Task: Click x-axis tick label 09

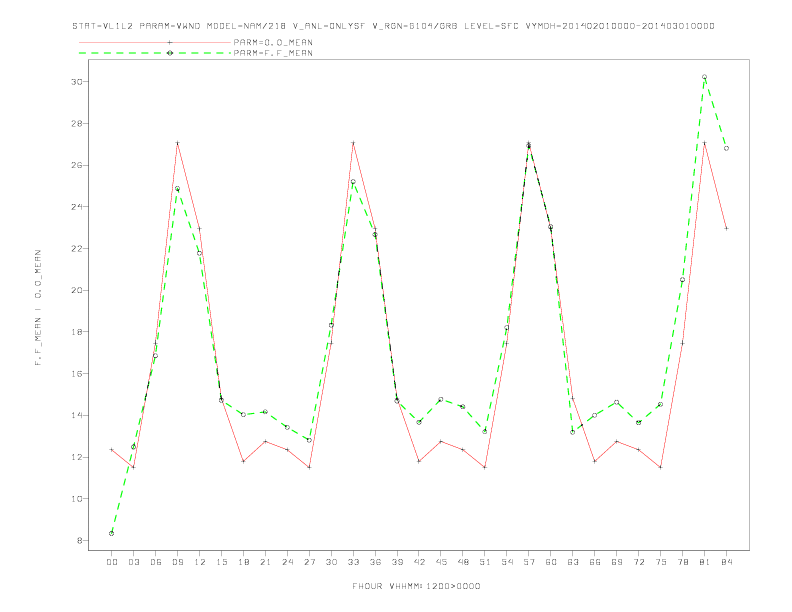Action: (x=177, y=562)
